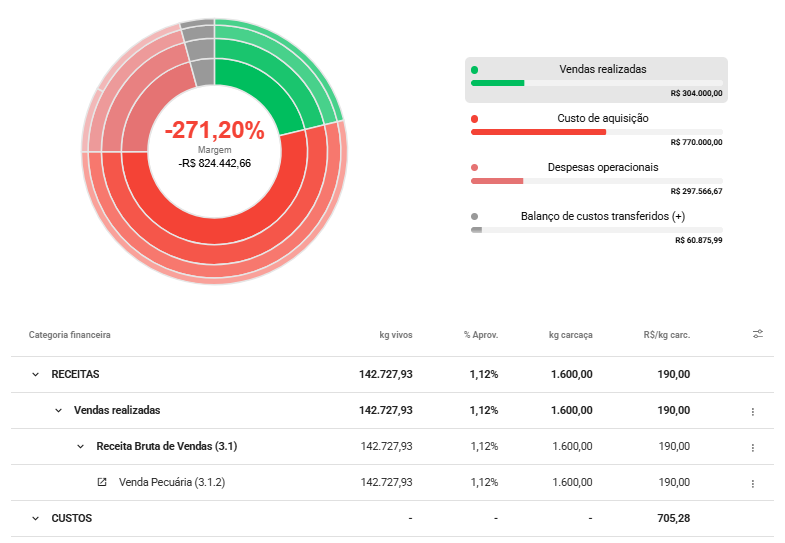Collapse the CUSTOS category
Image resolution: width=785 pixels, height=543 pixels.
tap(35, 518)
